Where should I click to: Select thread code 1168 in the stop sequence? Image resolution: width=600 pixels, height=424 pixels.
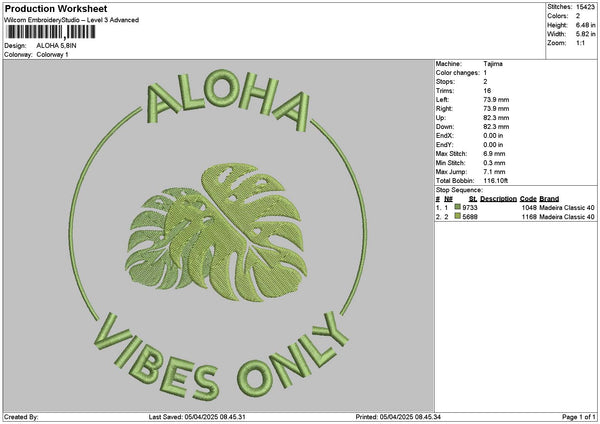[529, 216]
